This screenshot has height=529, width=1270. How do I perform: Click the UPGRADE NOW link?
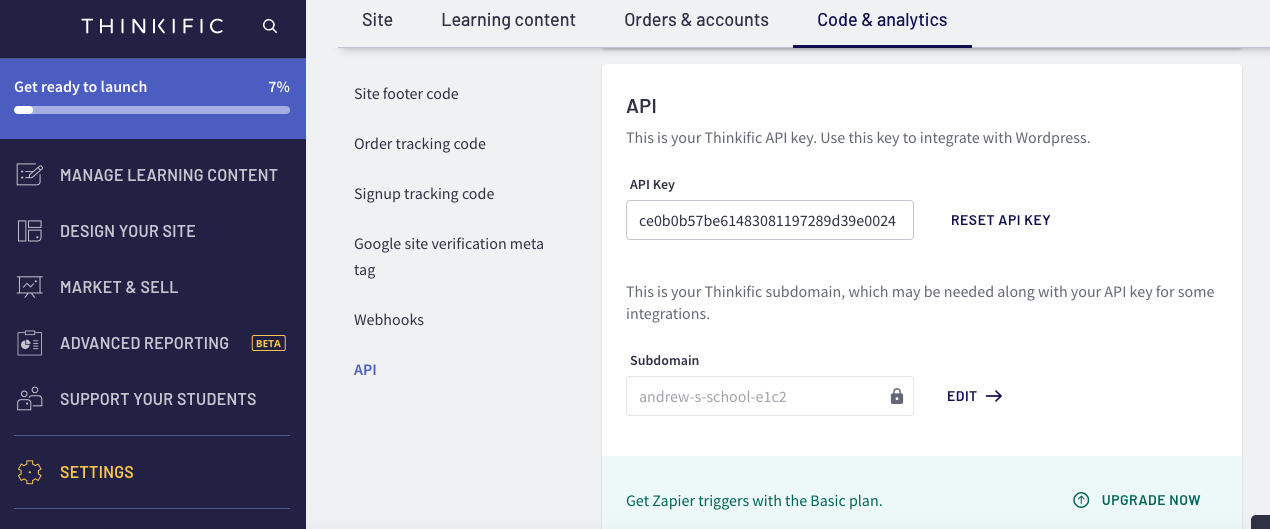point(1151,500)
